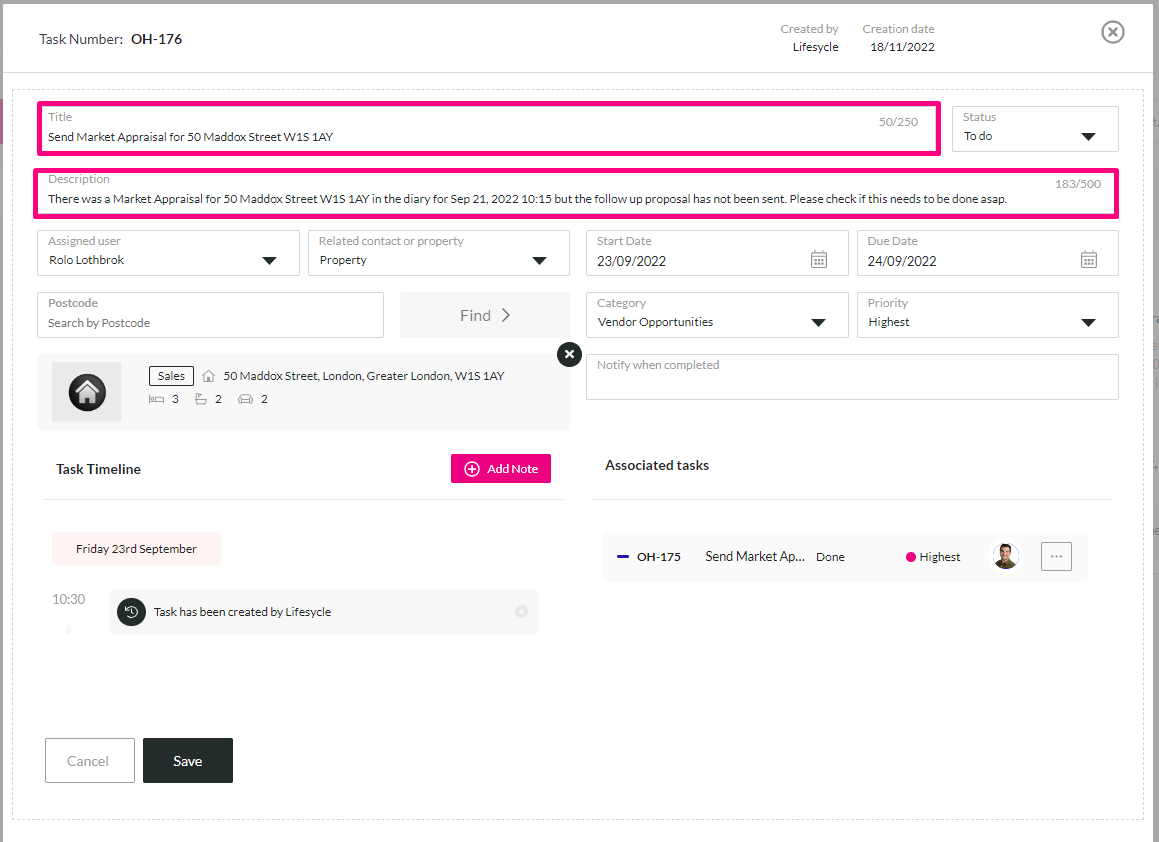Open the Start Date calendar picker
This screenshot has width=1159, height=842.
(818, 259)
